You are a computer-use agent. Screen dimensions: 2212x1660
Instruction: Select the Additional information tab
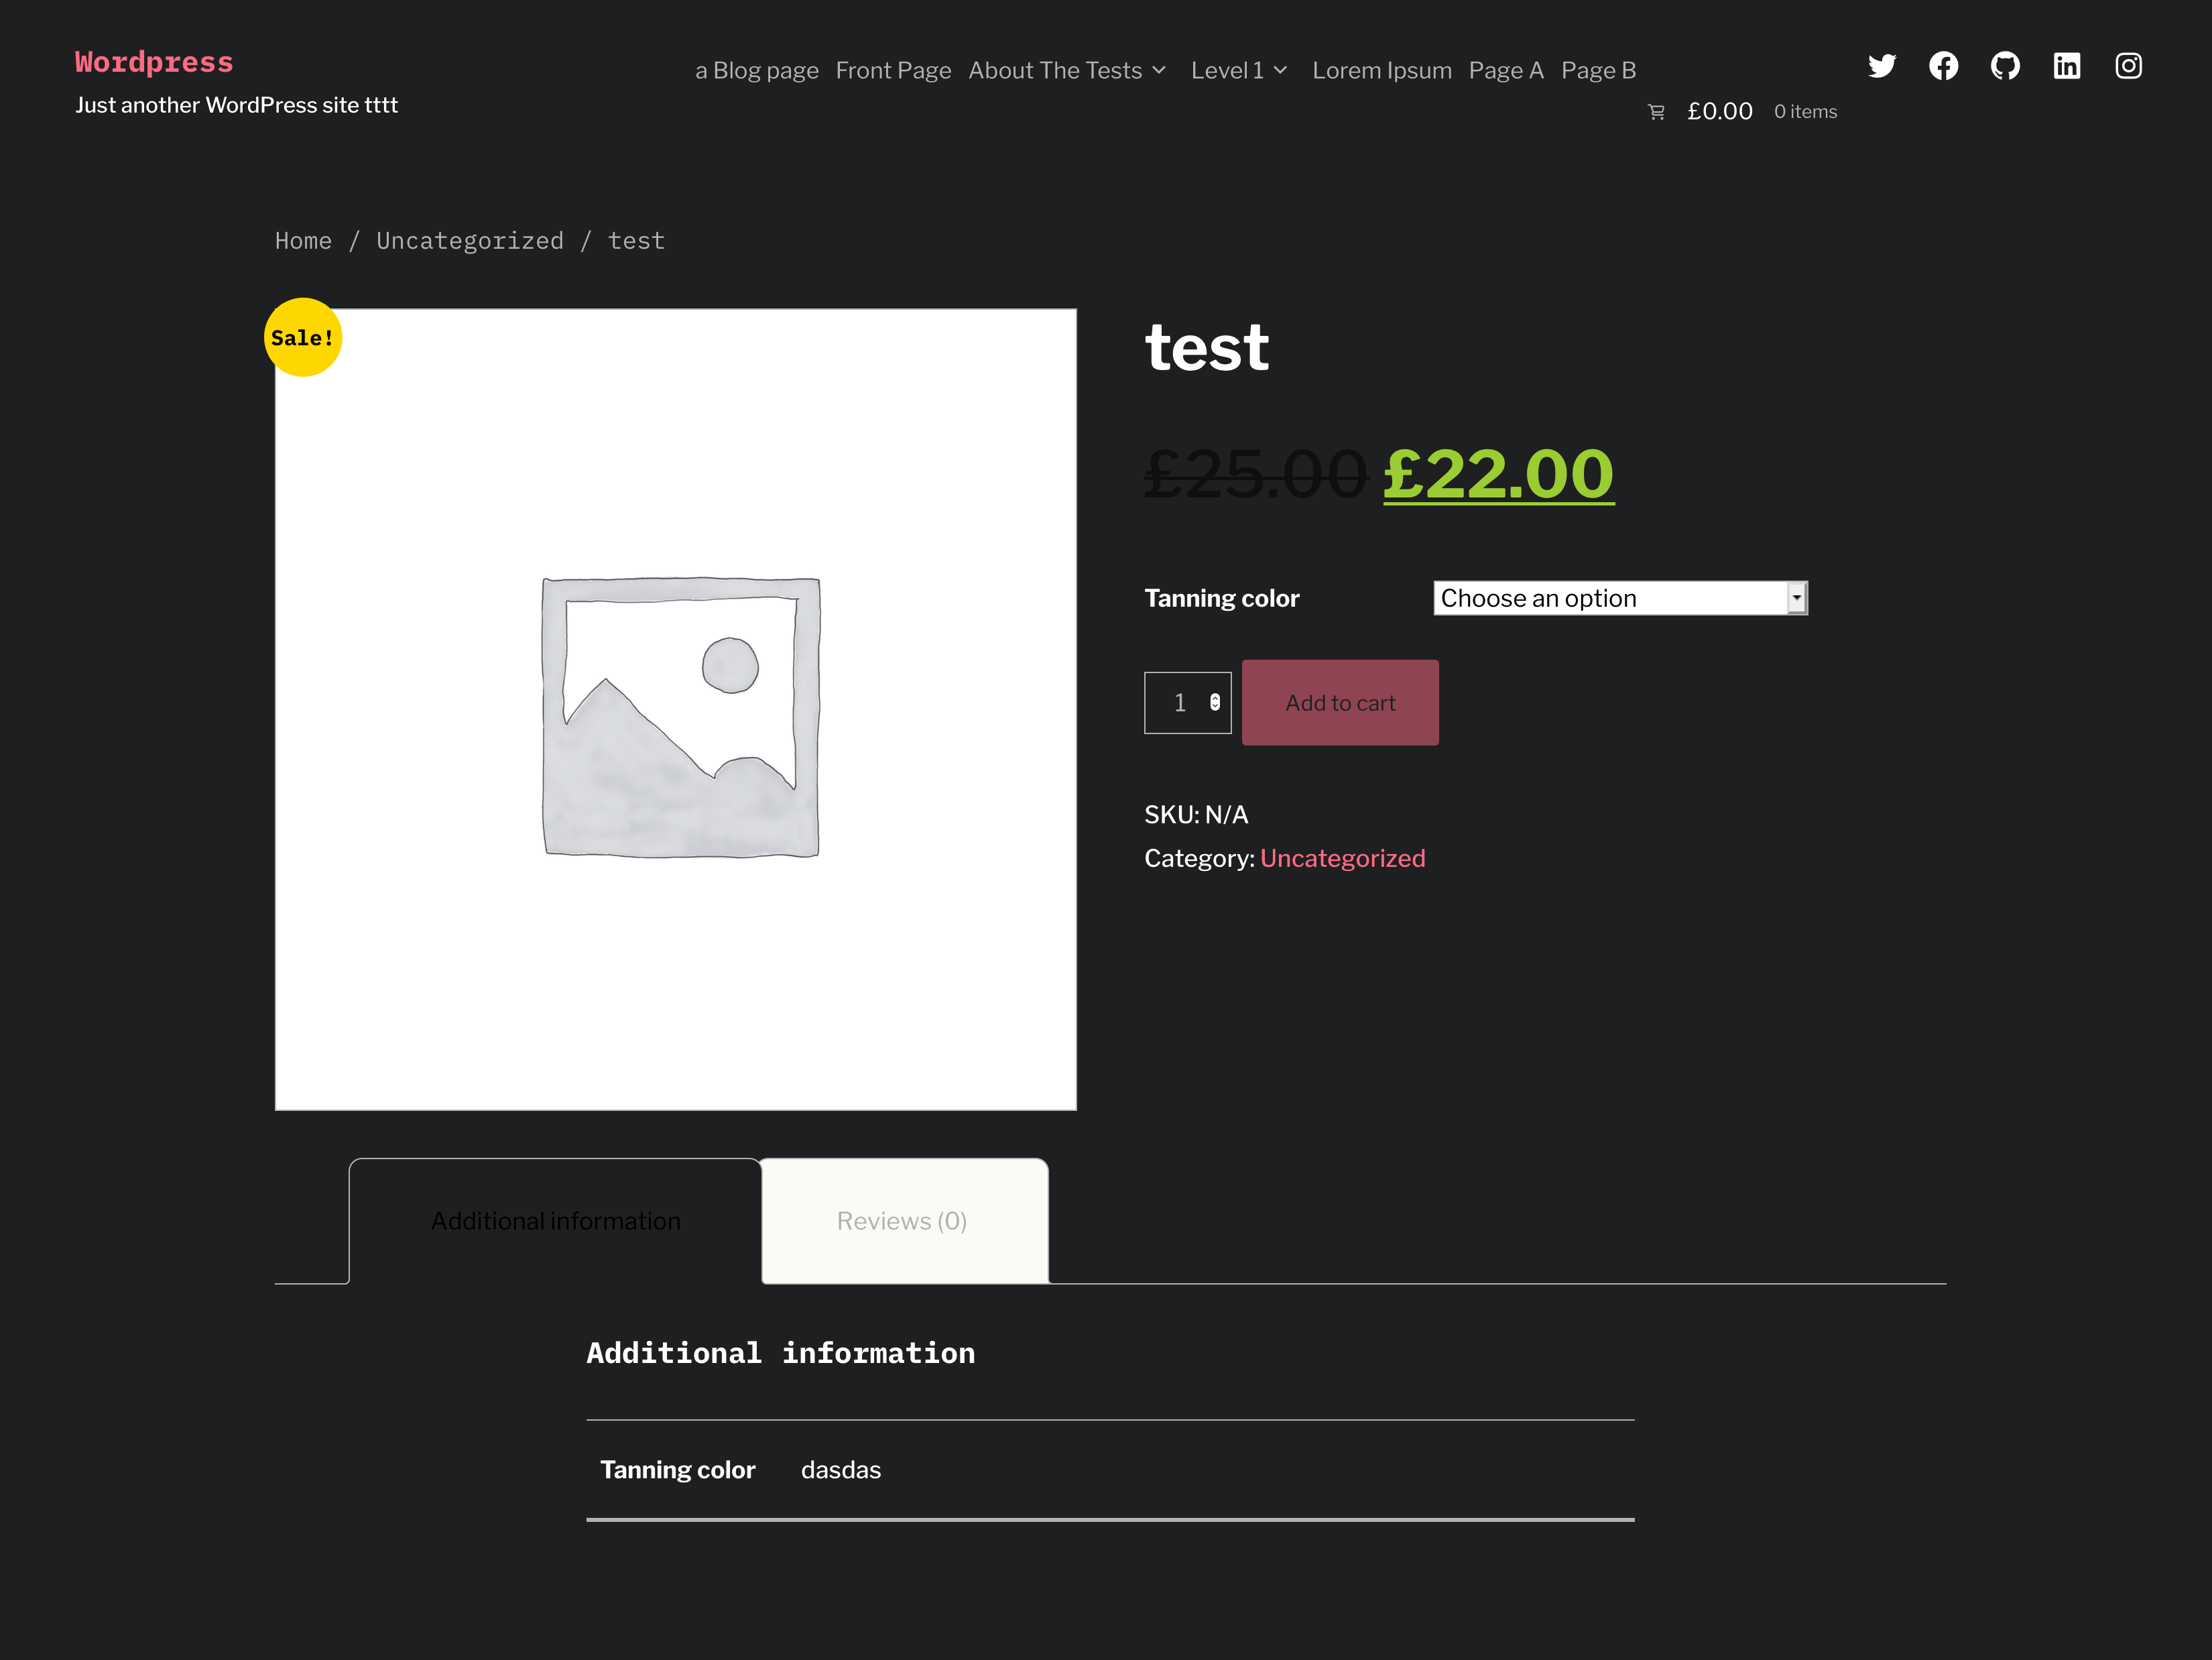(555, 1220)
